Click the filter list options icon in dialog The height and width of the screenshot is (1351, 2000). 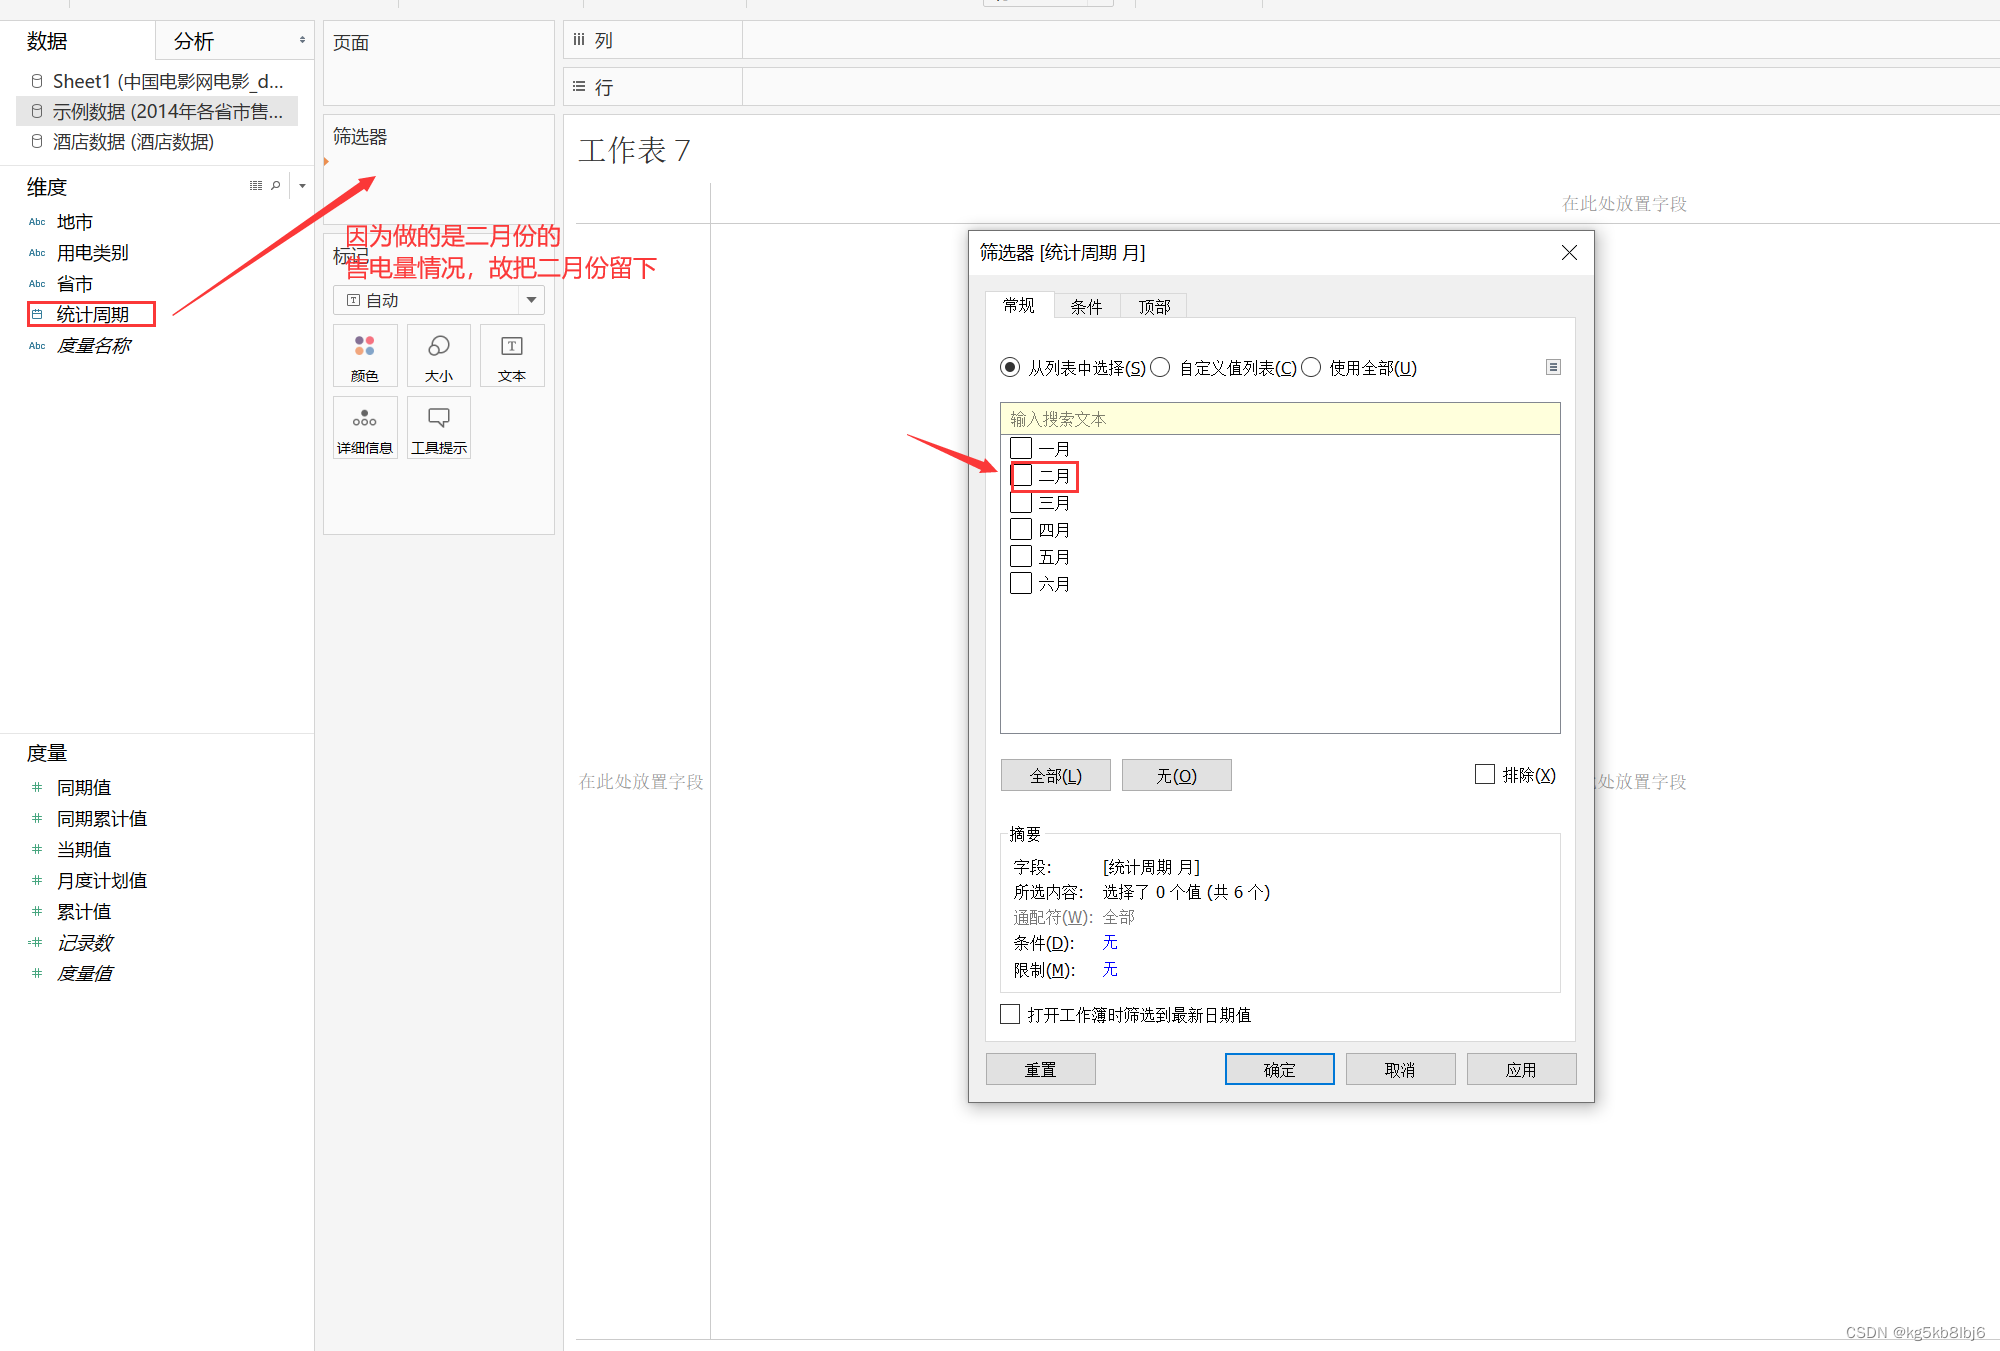(x=1553, y=367)
